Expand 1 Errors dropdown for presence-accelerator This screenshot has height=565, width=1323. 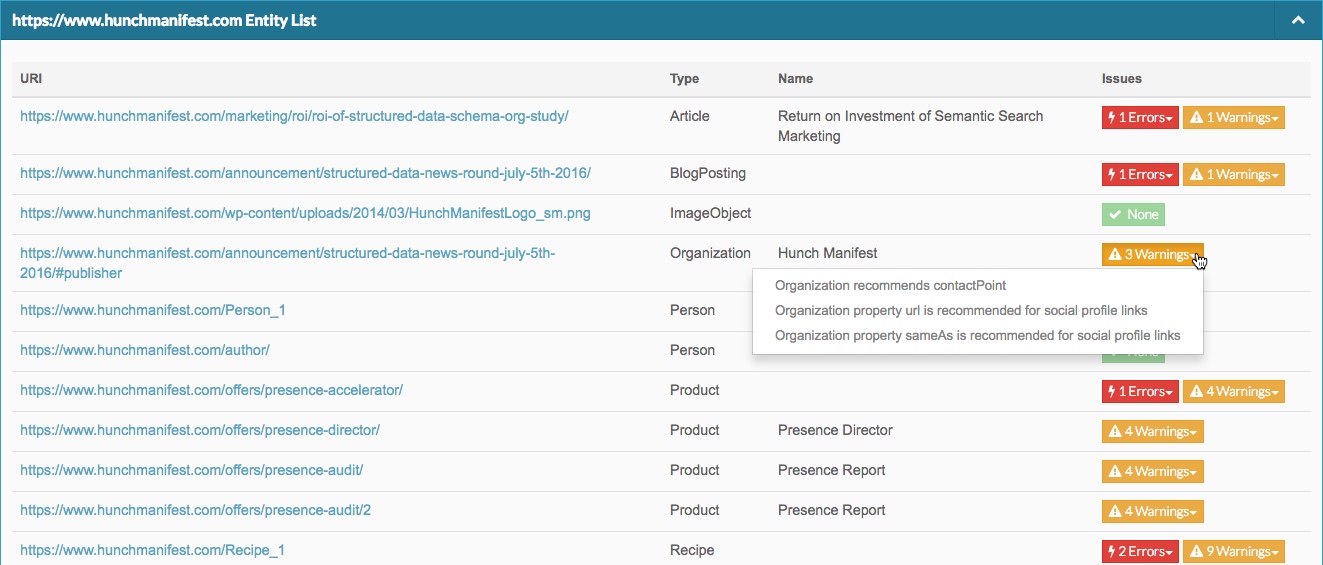click(x=1140, y=392)
